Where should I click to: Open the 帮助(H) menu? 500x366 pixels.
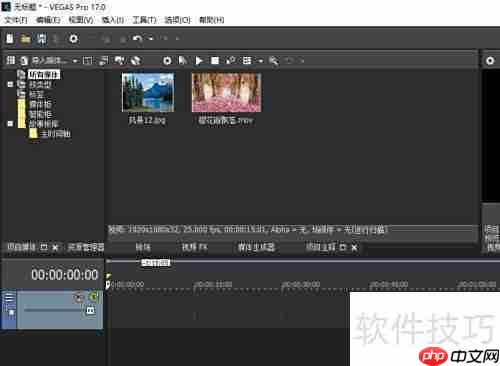211,20
